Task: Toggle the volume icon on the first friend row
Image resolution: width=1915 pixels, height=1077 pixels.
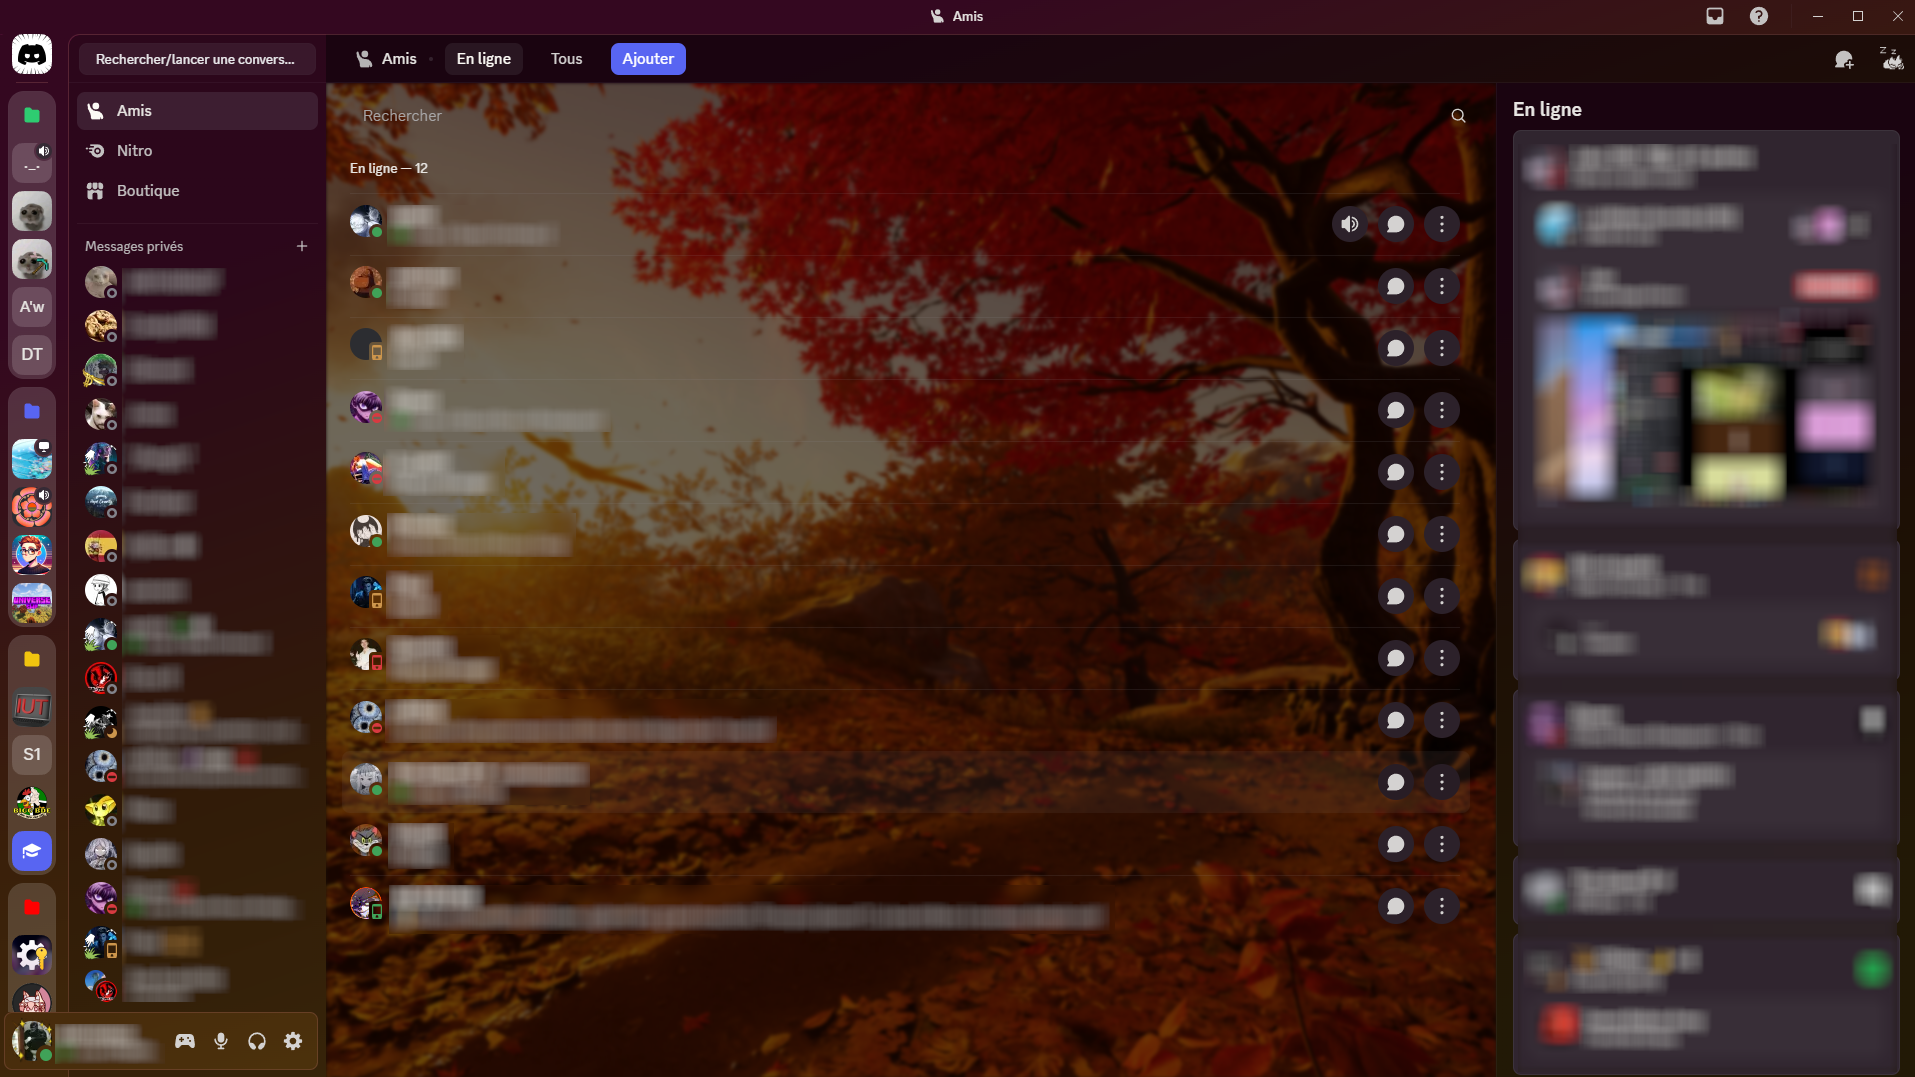Action: (x=1348, y=224)
